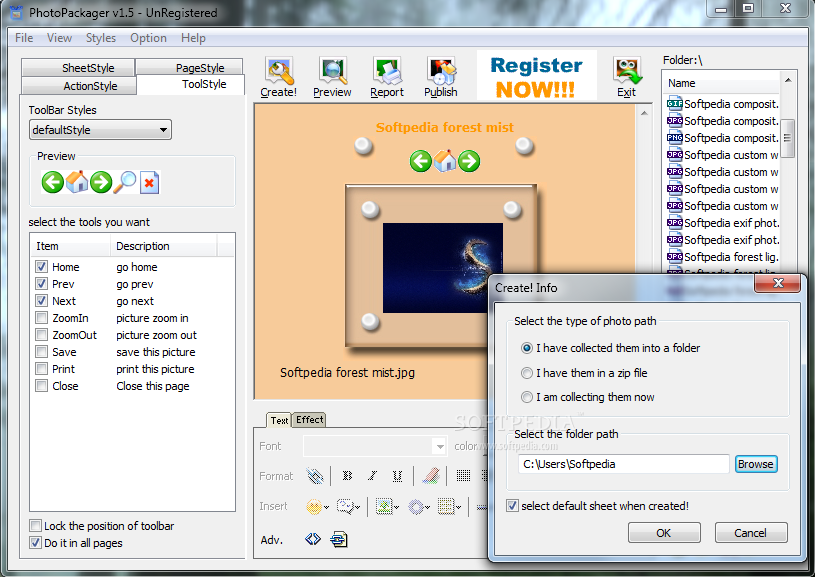The image size is (815, 577).
Task: Open the Font combo box
Action: click(x=375, y=446)
